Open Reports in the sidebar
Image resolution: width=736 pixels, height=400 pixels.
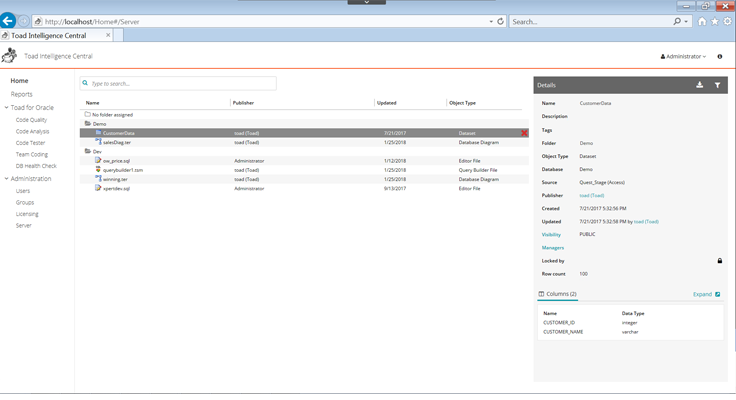click(21, 94)
